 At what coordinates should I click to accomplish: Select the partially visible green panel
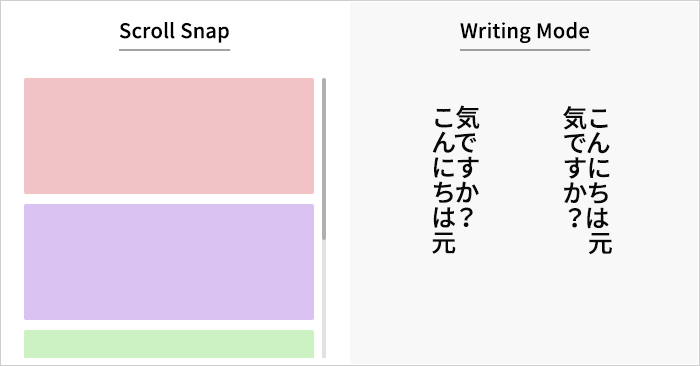click(169, 344)
